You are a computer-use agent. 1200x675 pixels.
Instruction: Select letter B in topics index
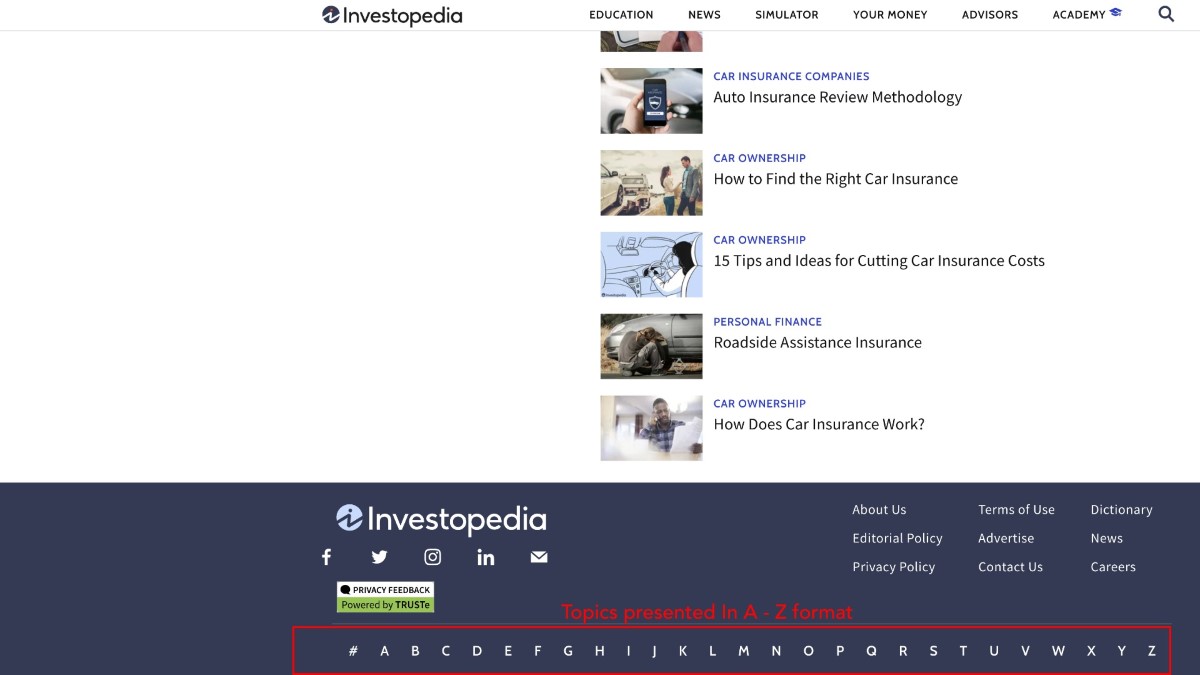[415, 651]
